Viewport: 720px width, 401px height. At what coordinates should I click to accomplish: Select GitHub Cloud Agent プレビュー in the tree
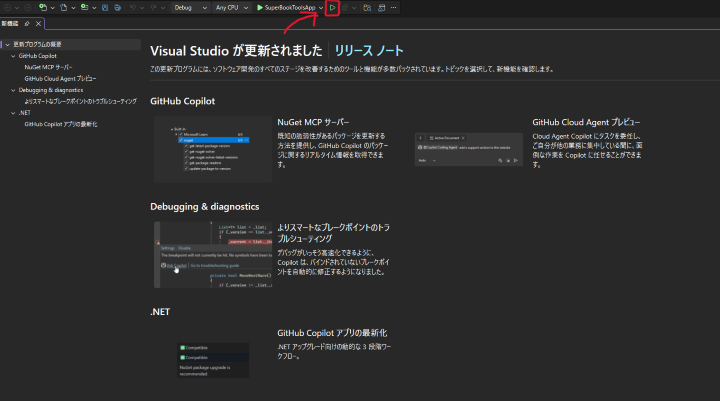click(60, 79)
